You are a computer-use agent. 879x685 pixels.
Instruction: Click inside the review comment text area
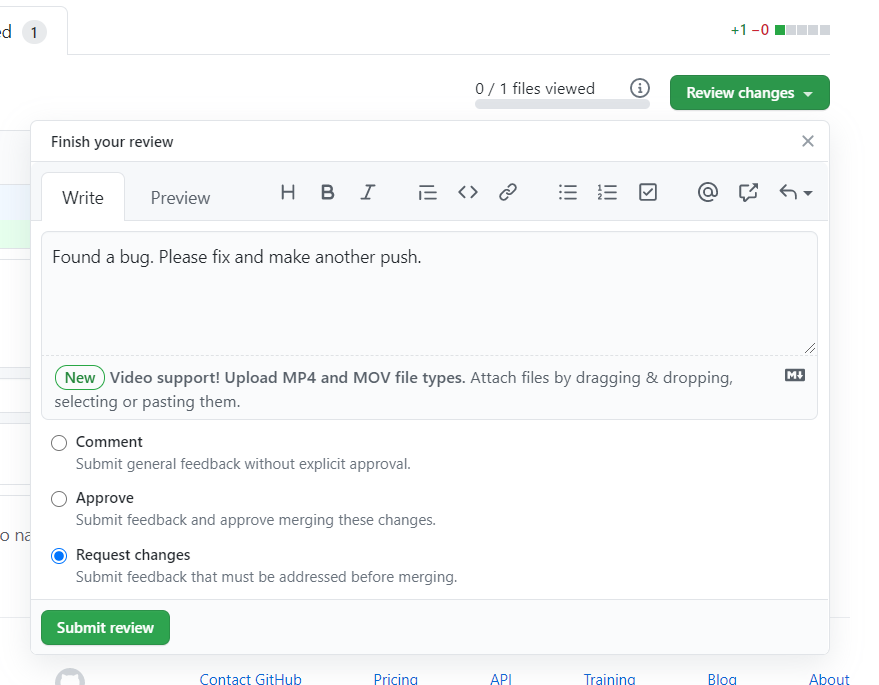pos(428,300)
